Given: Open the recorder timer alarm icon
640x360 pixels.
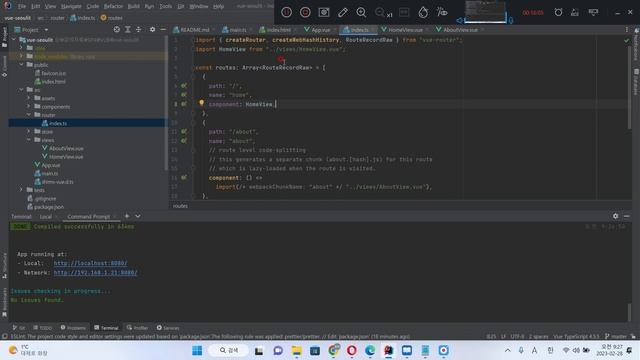Looking at the screenshot, I should coord(558,12).
